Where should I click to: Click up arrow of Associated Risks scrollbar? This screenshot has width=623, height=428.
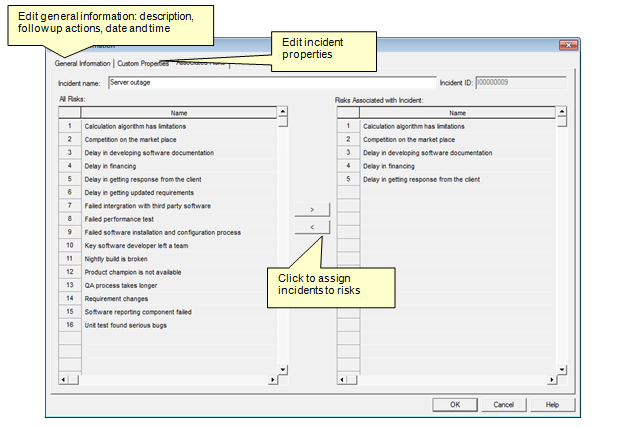pos(561,112)
